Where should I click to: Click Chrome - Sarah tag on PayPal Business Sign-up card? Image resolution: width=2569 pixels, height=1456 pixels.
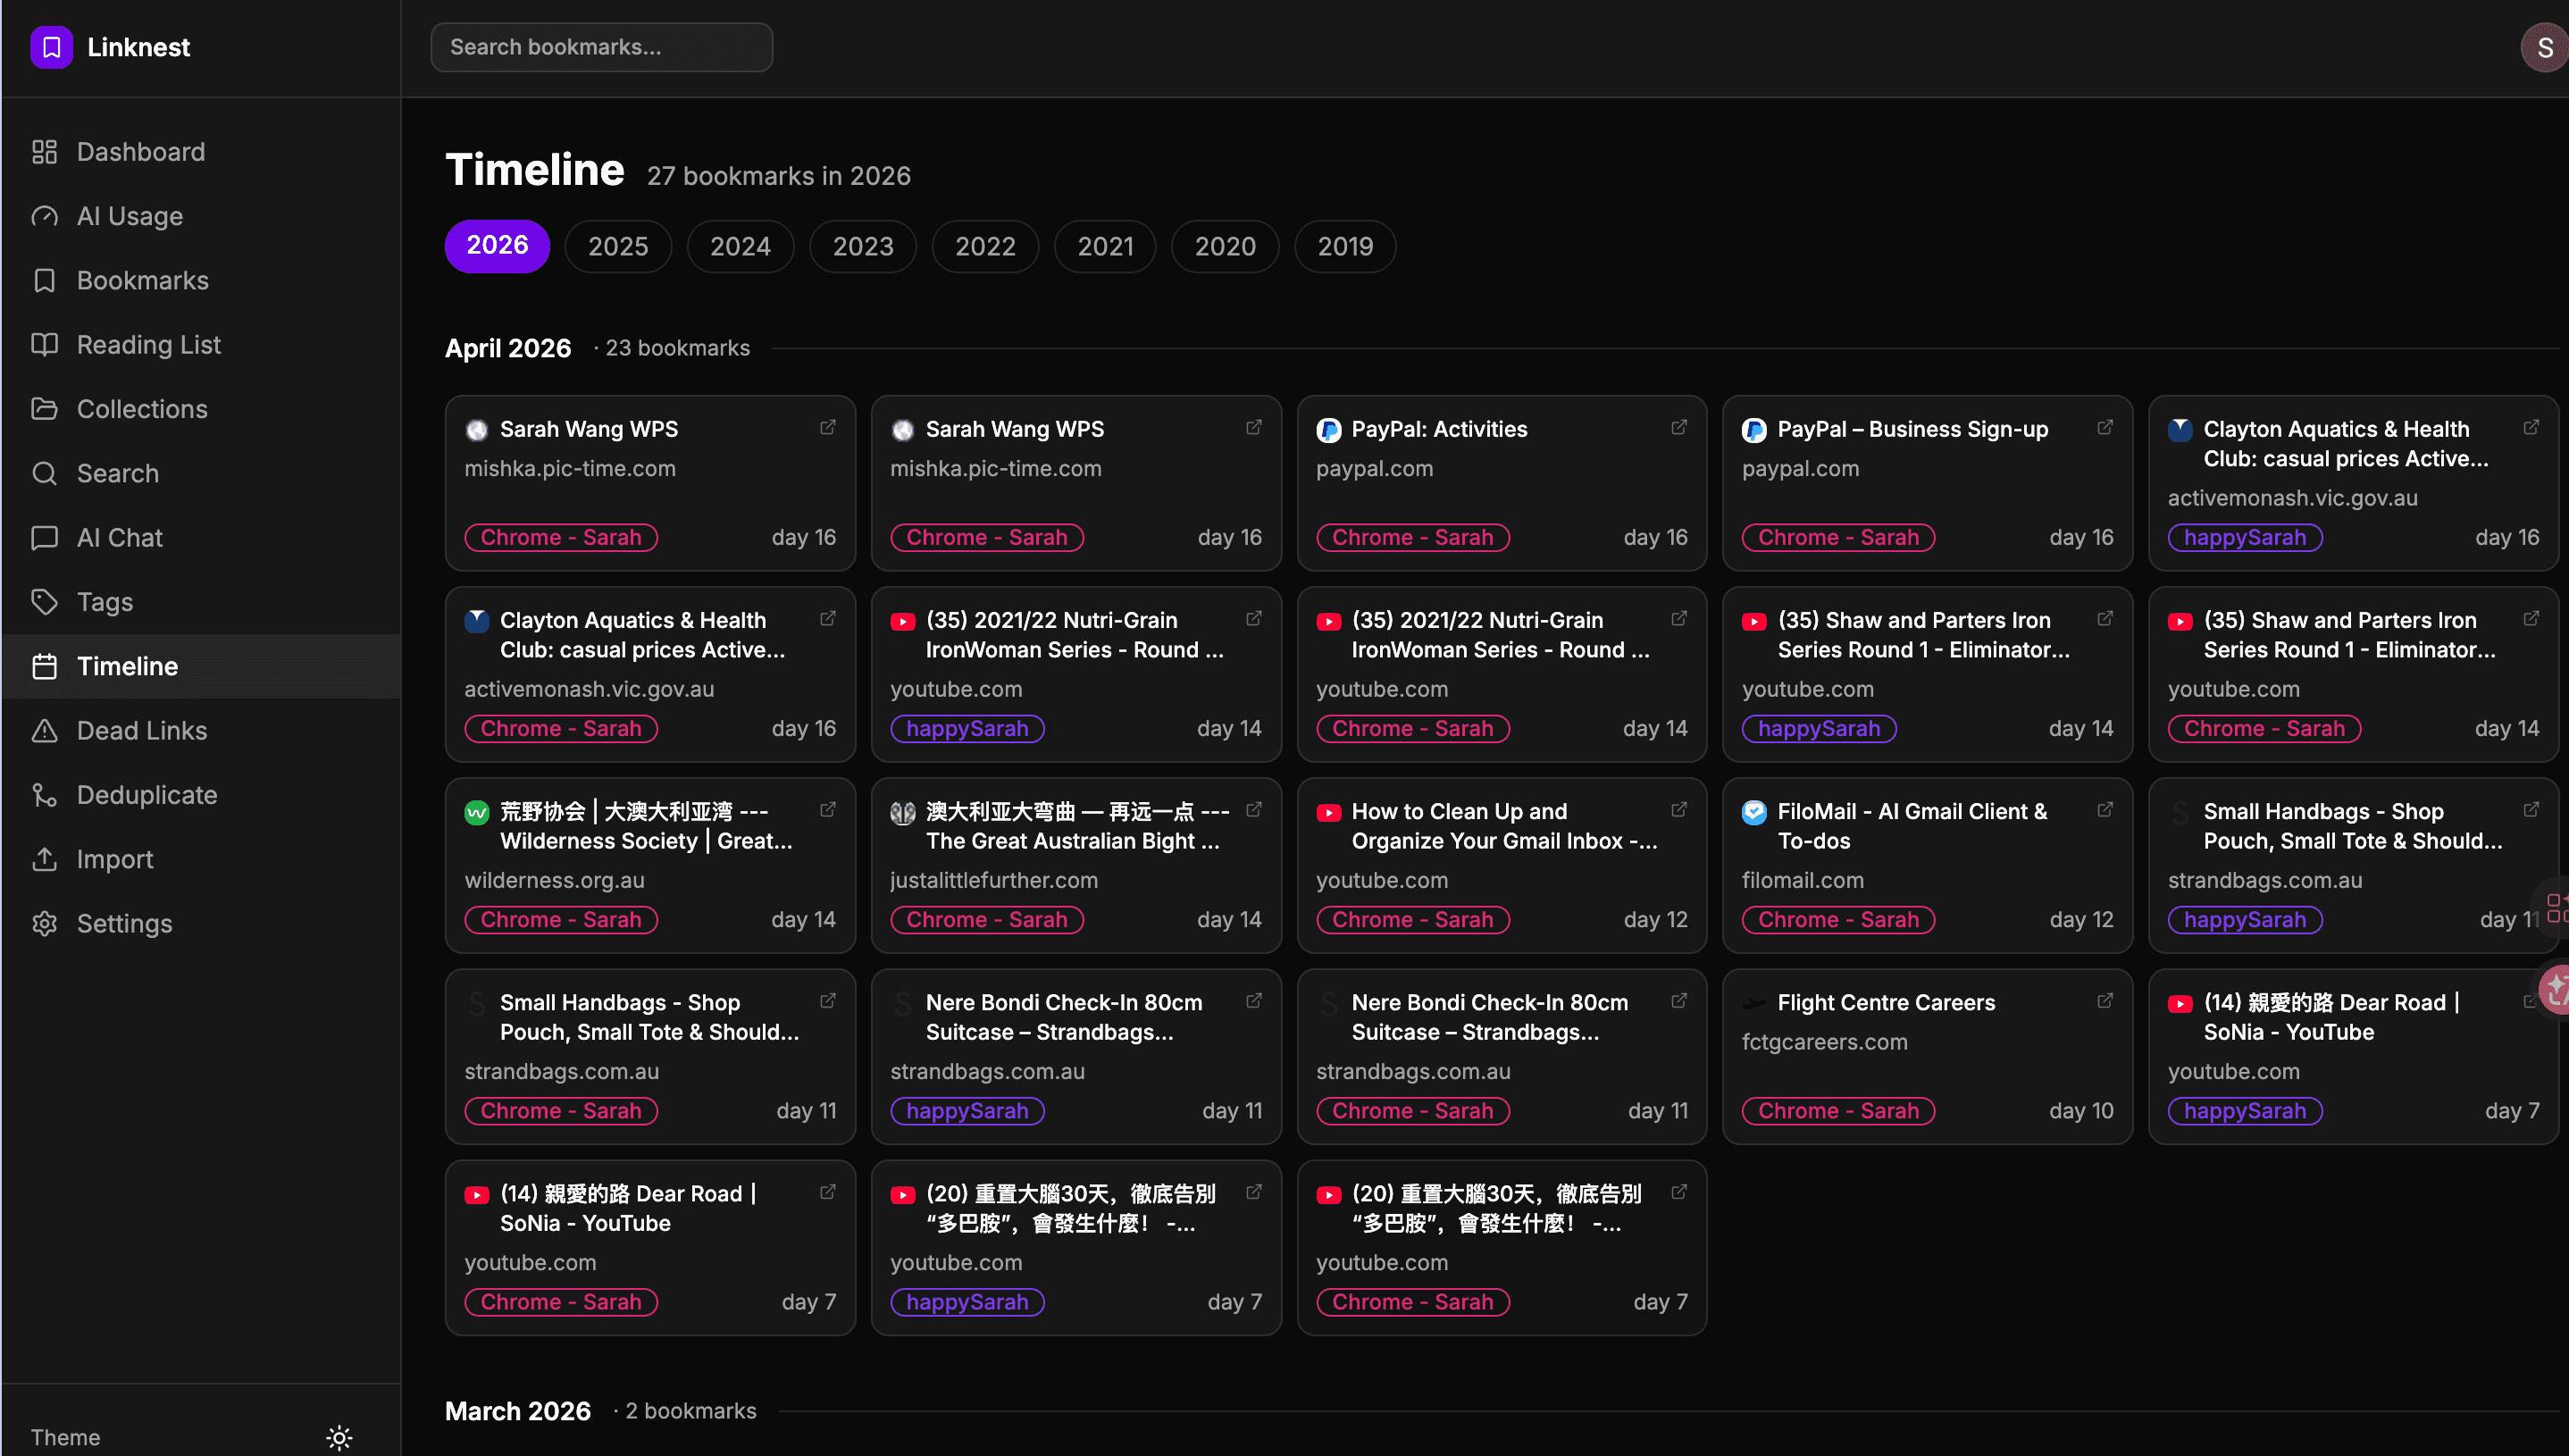[1839, 537]
